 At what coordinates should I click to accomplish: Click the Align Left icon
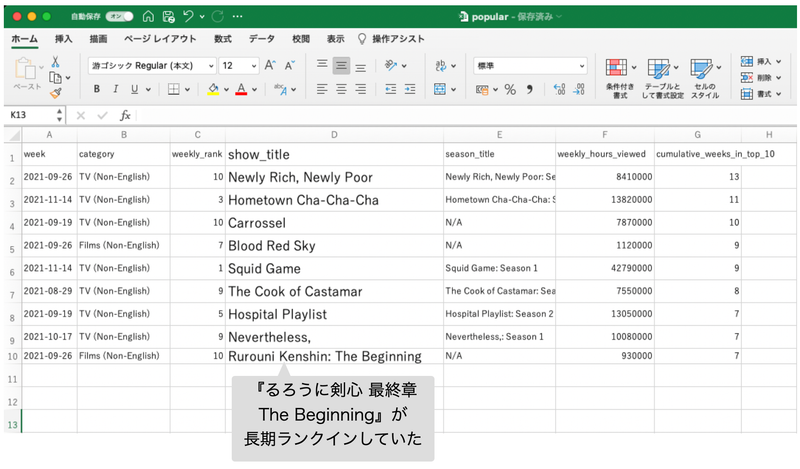322,89
